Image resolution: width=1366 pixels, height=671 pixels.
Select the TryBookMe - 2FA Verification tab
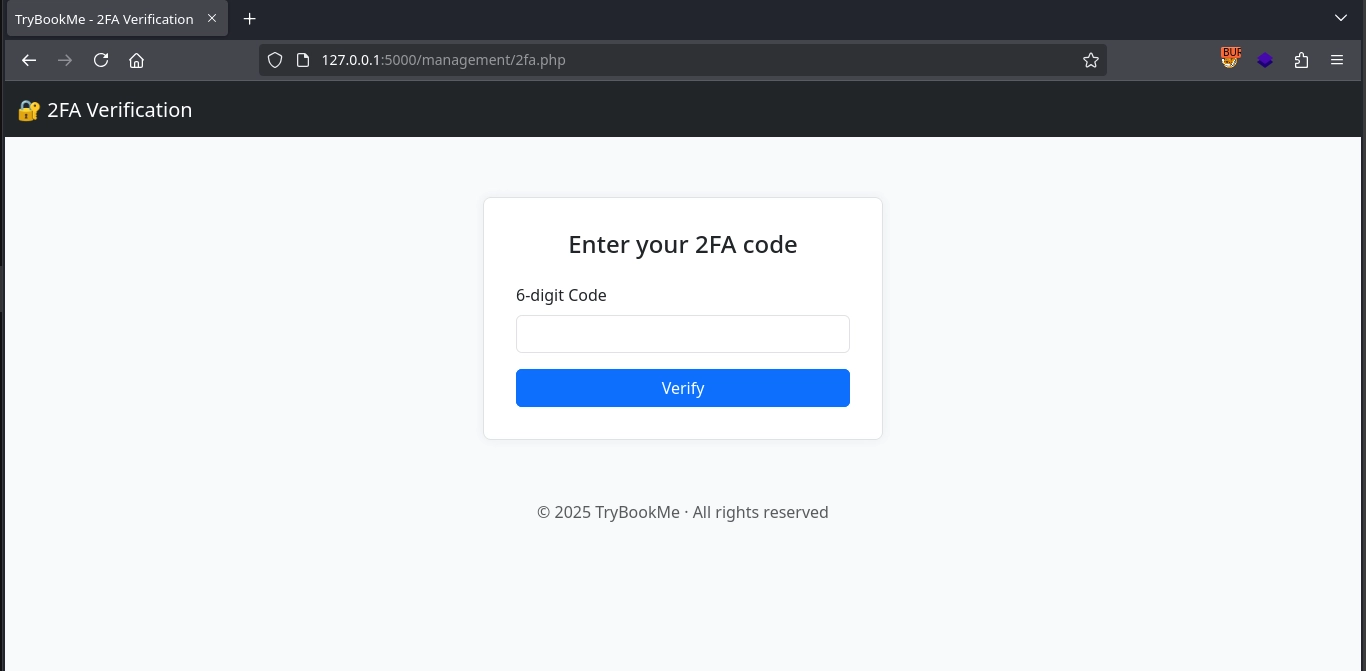click(104, 19)
